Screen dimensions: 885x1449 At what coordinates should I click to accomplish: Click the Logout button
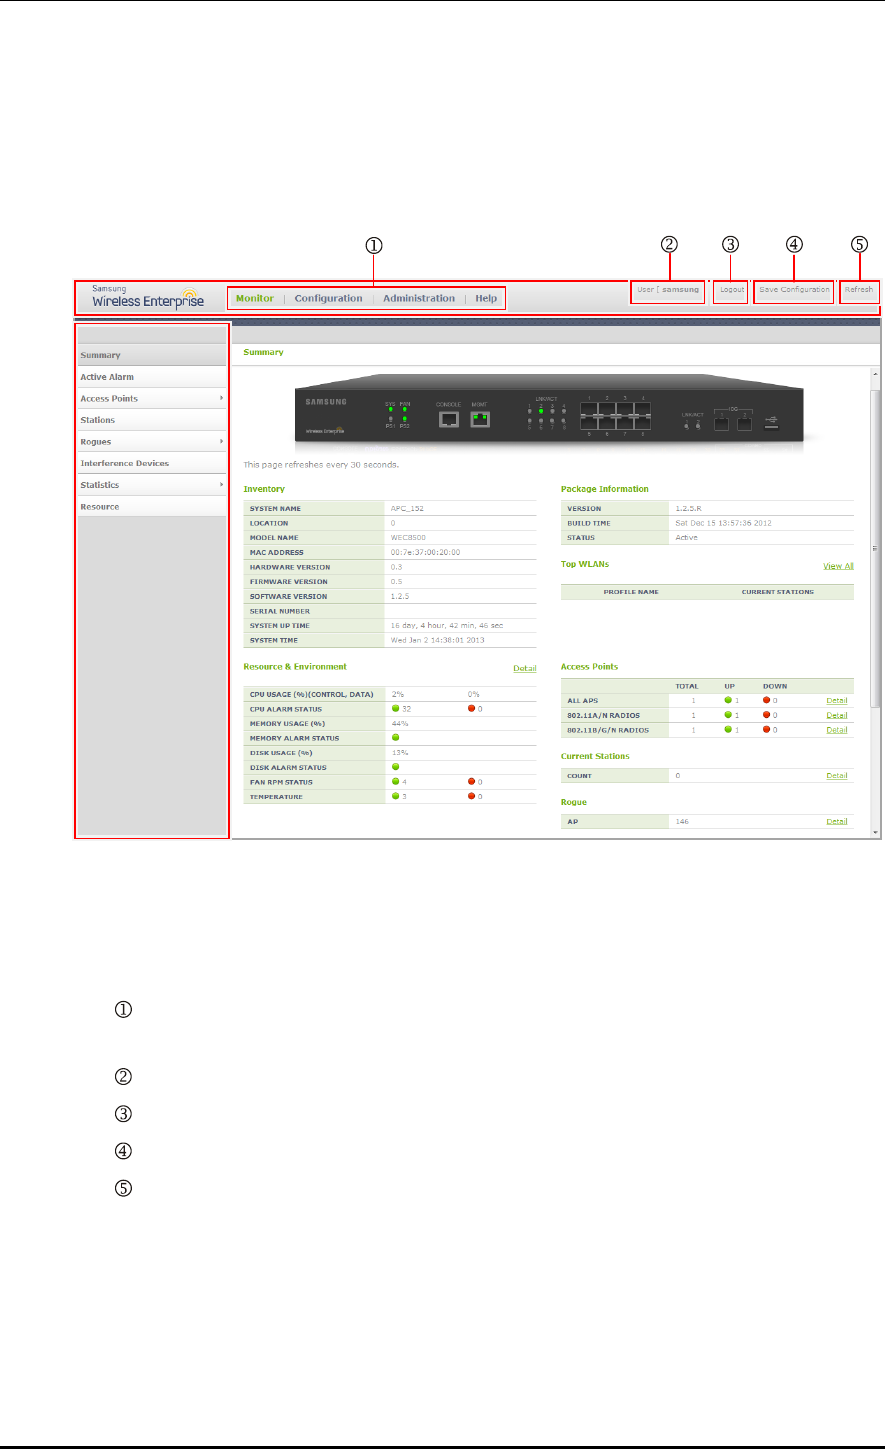pyautogui.click(x=731, y=290)
